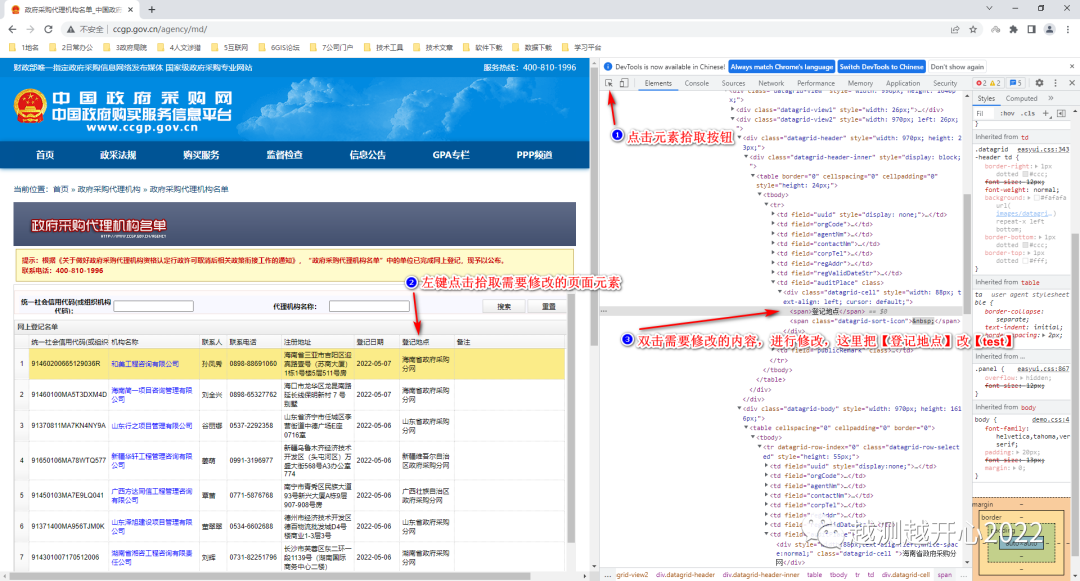Click Always match Chrome's language button
Image resolution: width=1080 pixels, height=581 pixels.
(x=782, y=67)
